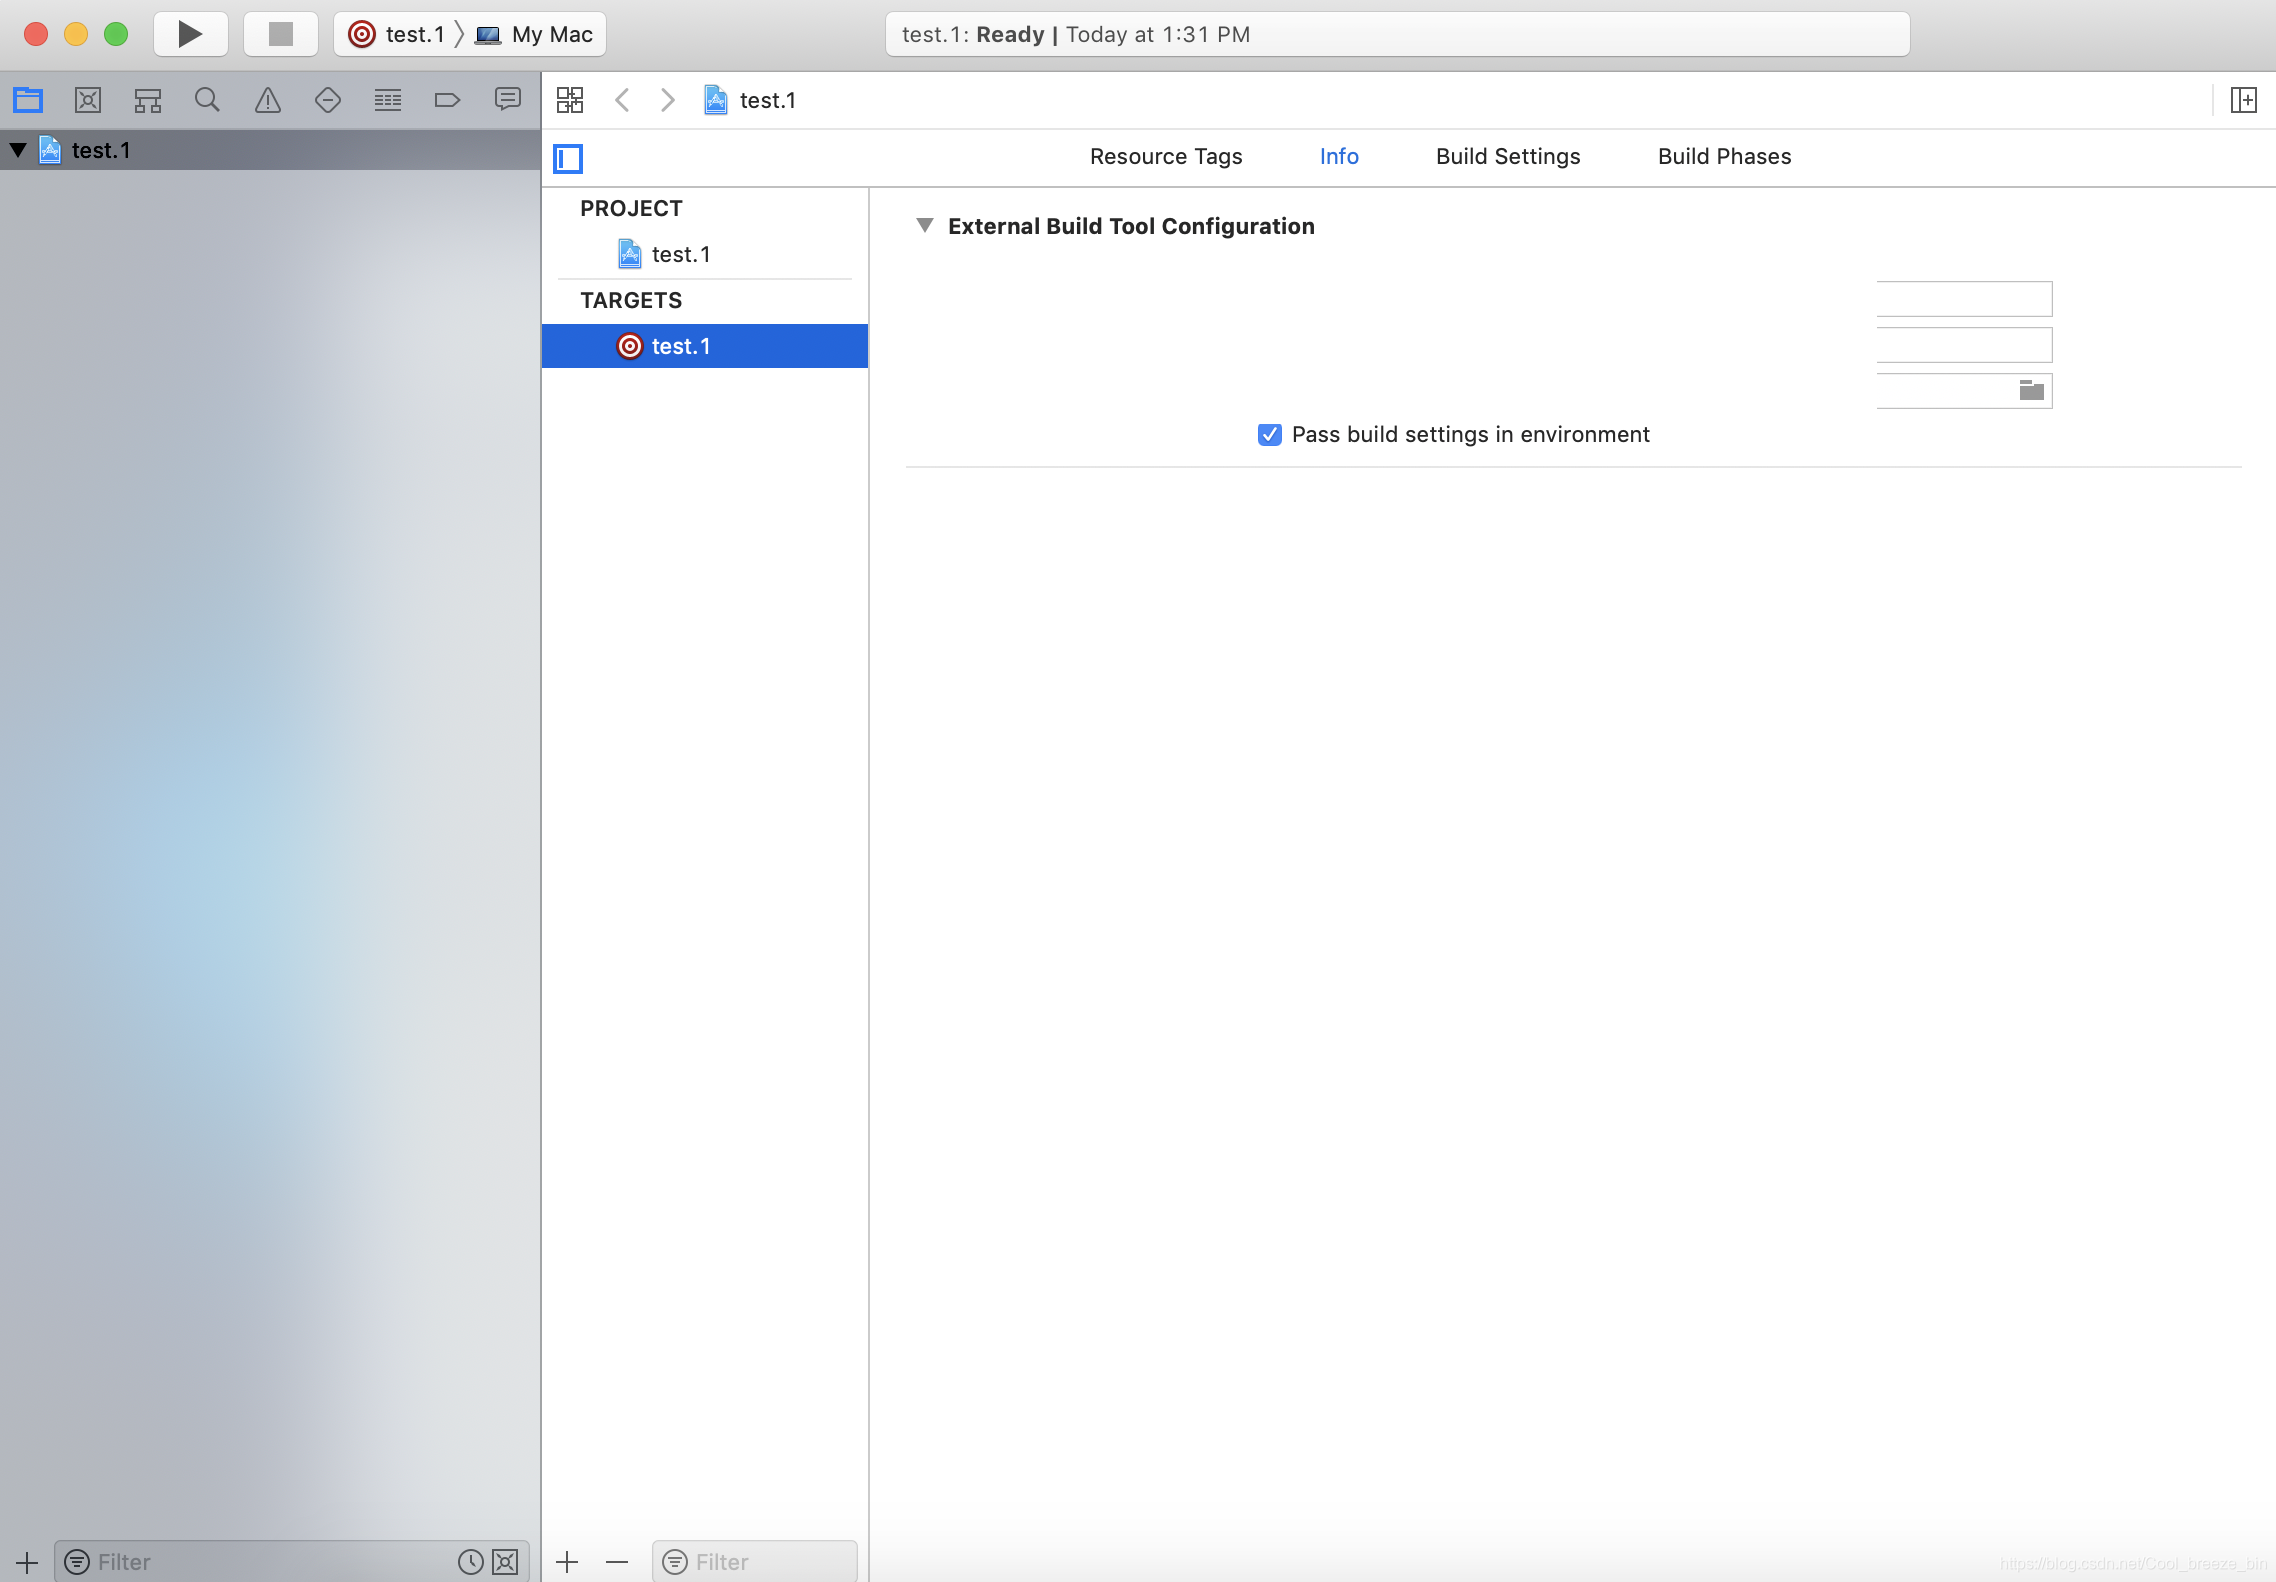Open navigator filter options icon
The image size is (2276, 1582).
[x=77, y=1562]
